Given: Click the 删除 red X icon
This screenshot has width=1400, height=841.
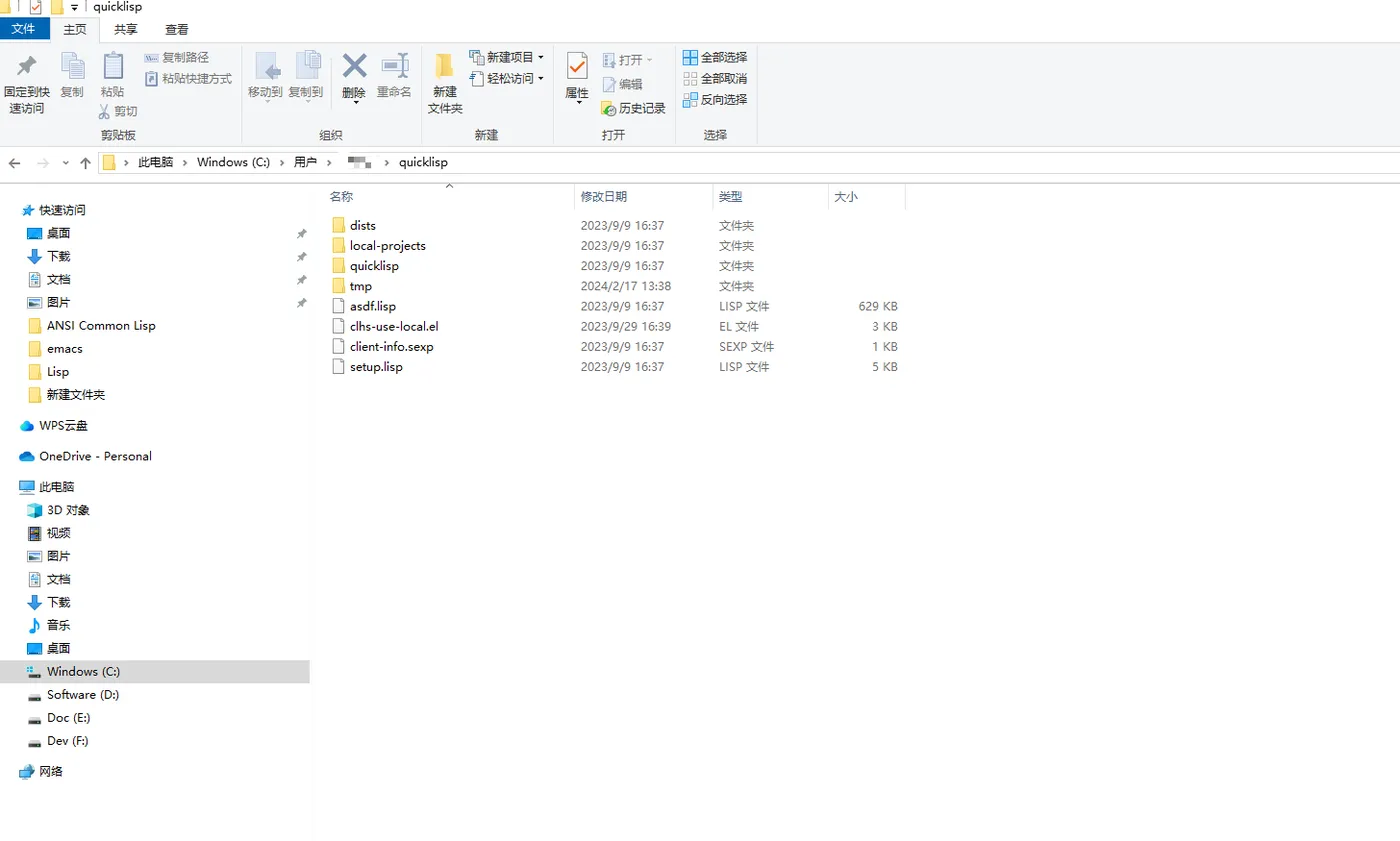Looking at the screenshot, I should 354,66.
